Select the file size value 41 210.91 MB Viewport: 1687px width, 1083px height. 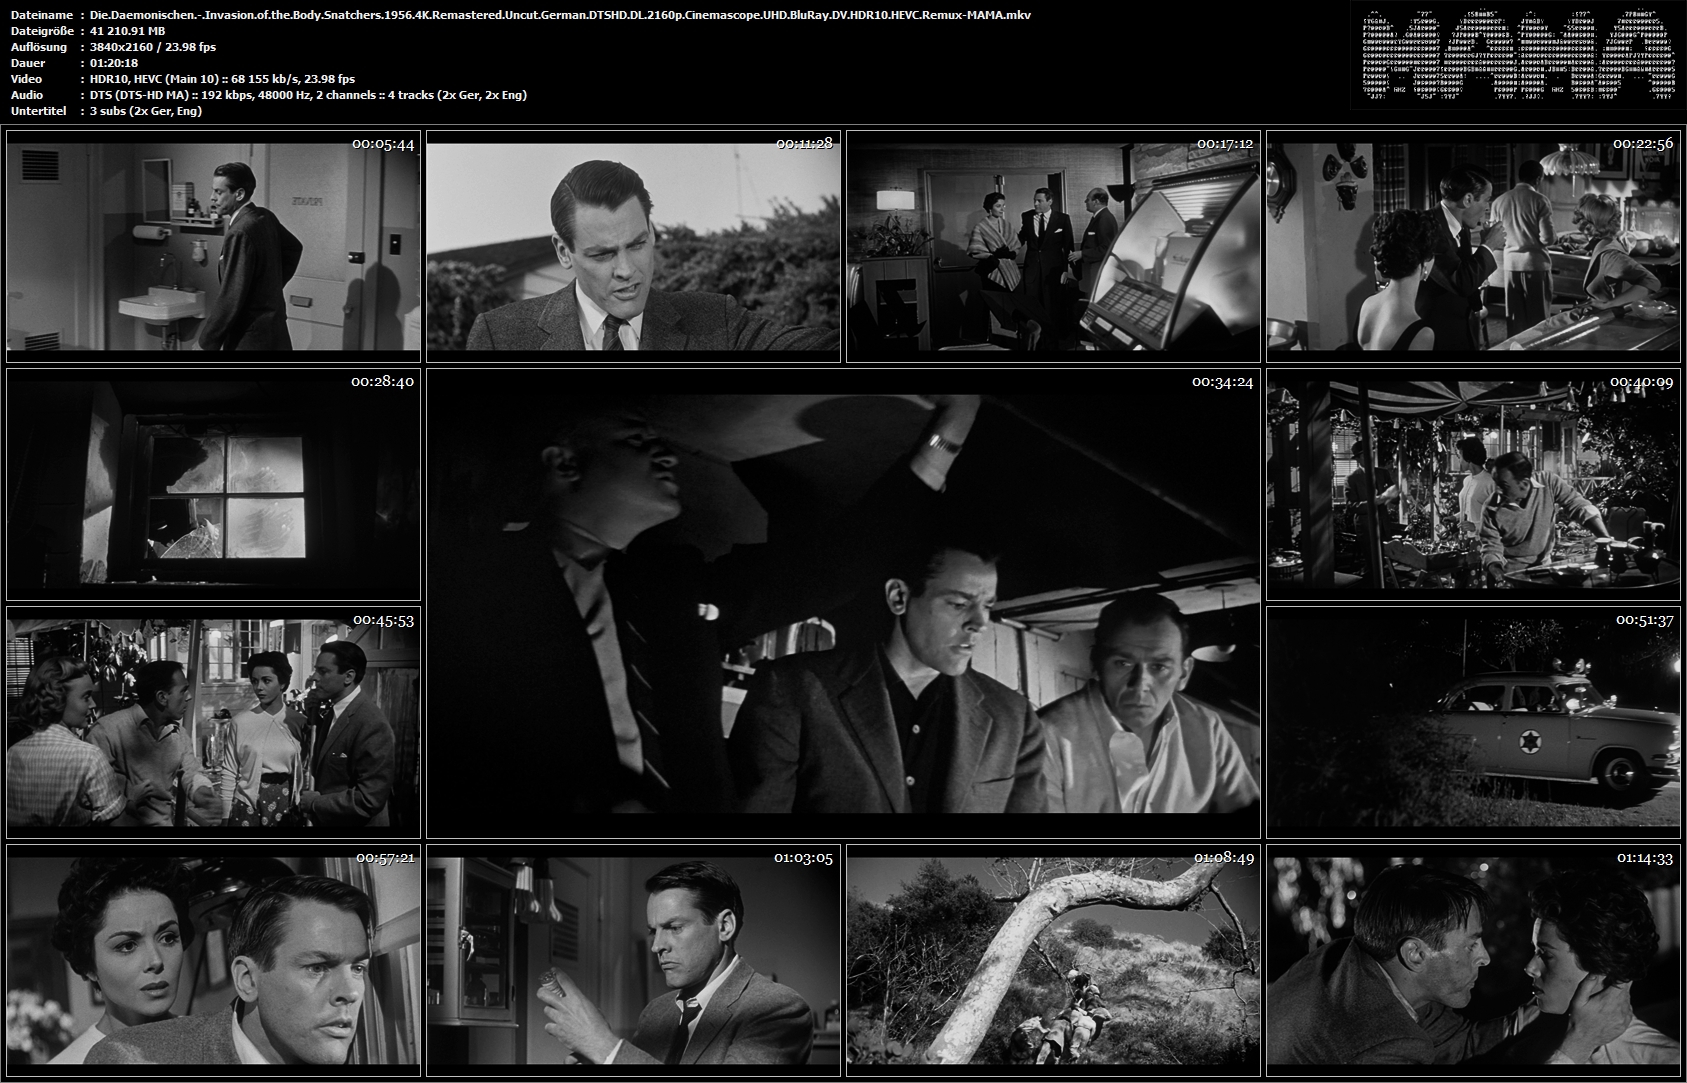point(127,31)
